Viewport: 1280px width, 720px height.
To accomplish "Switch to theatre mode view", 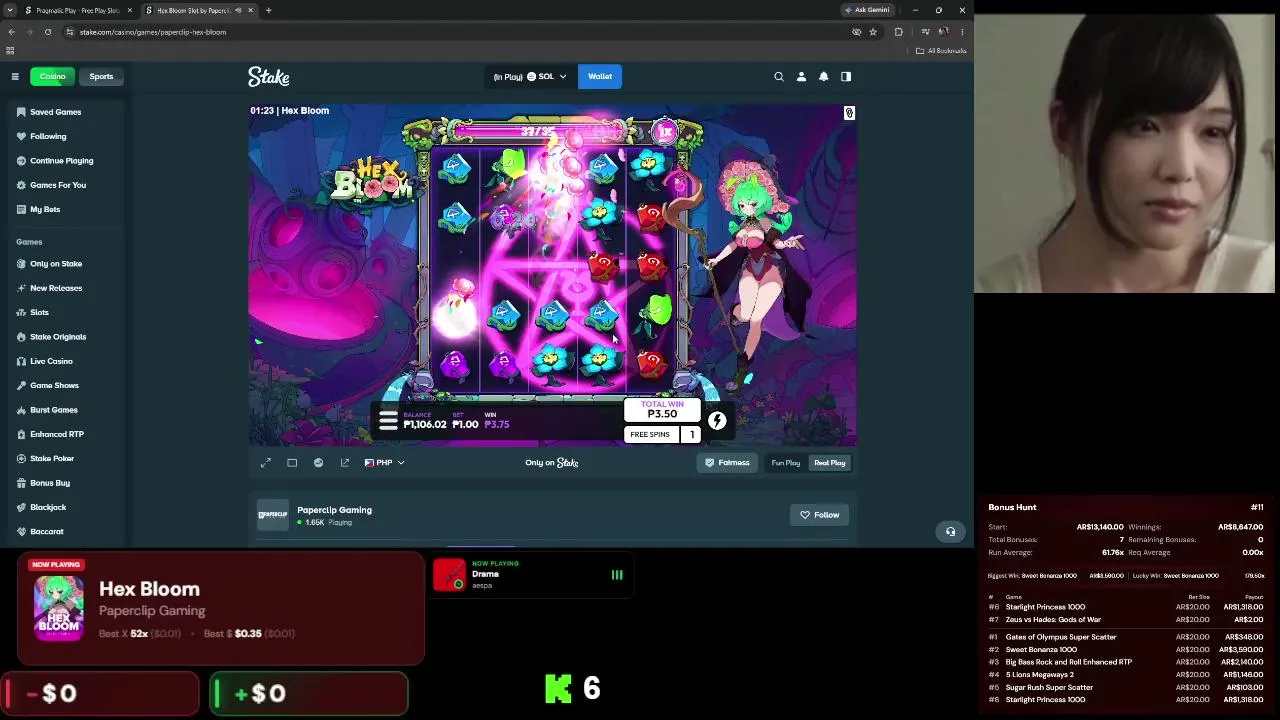I will click(x=292, y=463).
